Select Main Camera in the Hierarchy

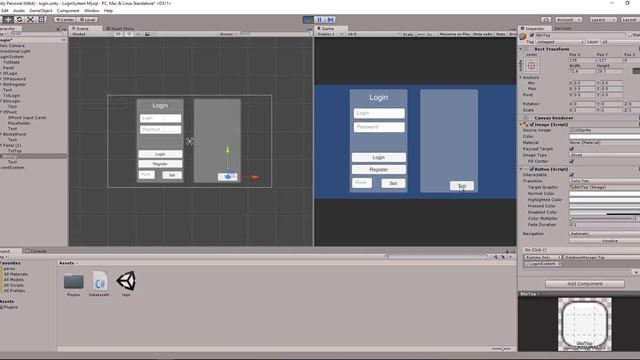13,46
